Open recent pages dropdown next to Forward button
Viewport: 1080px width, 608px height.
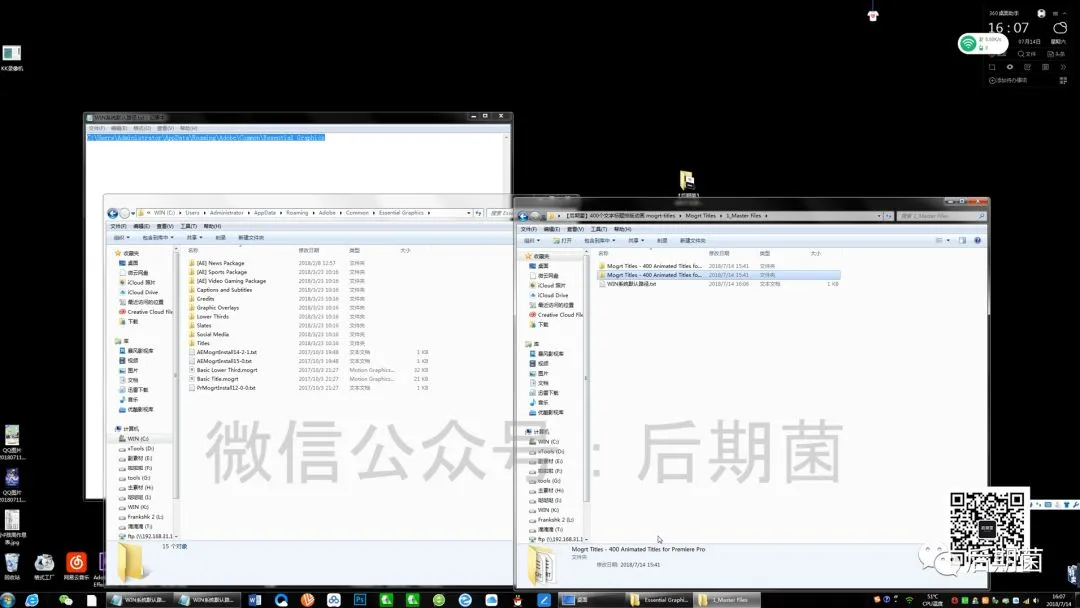133,213
